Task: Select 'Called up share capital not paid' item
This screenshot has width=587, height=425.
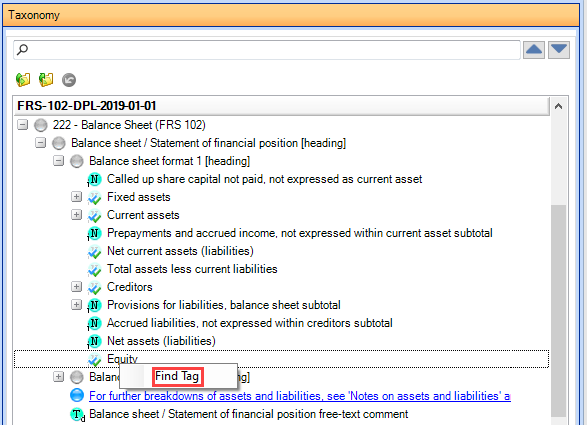Action: 264,179
